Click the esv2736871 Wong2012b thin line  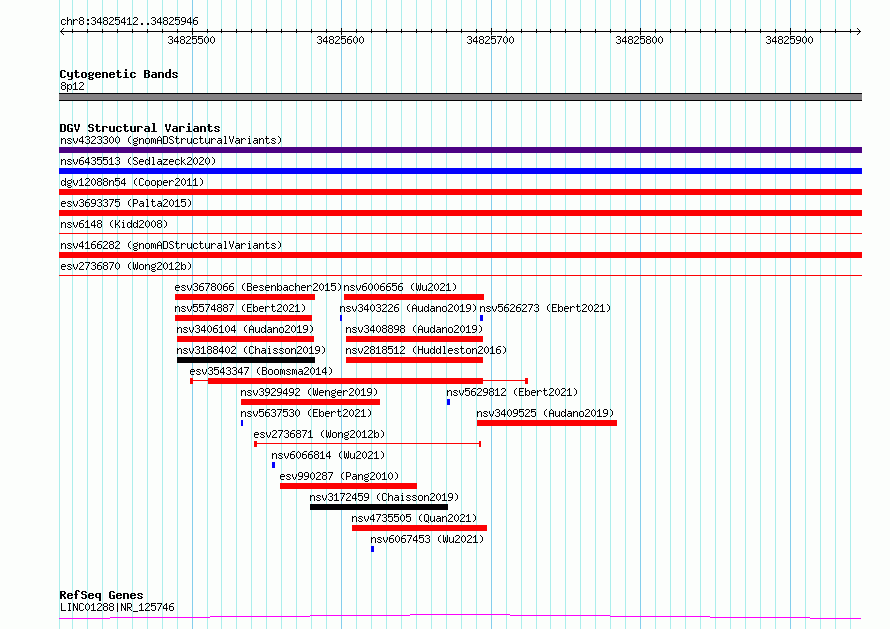click(368, 444)
